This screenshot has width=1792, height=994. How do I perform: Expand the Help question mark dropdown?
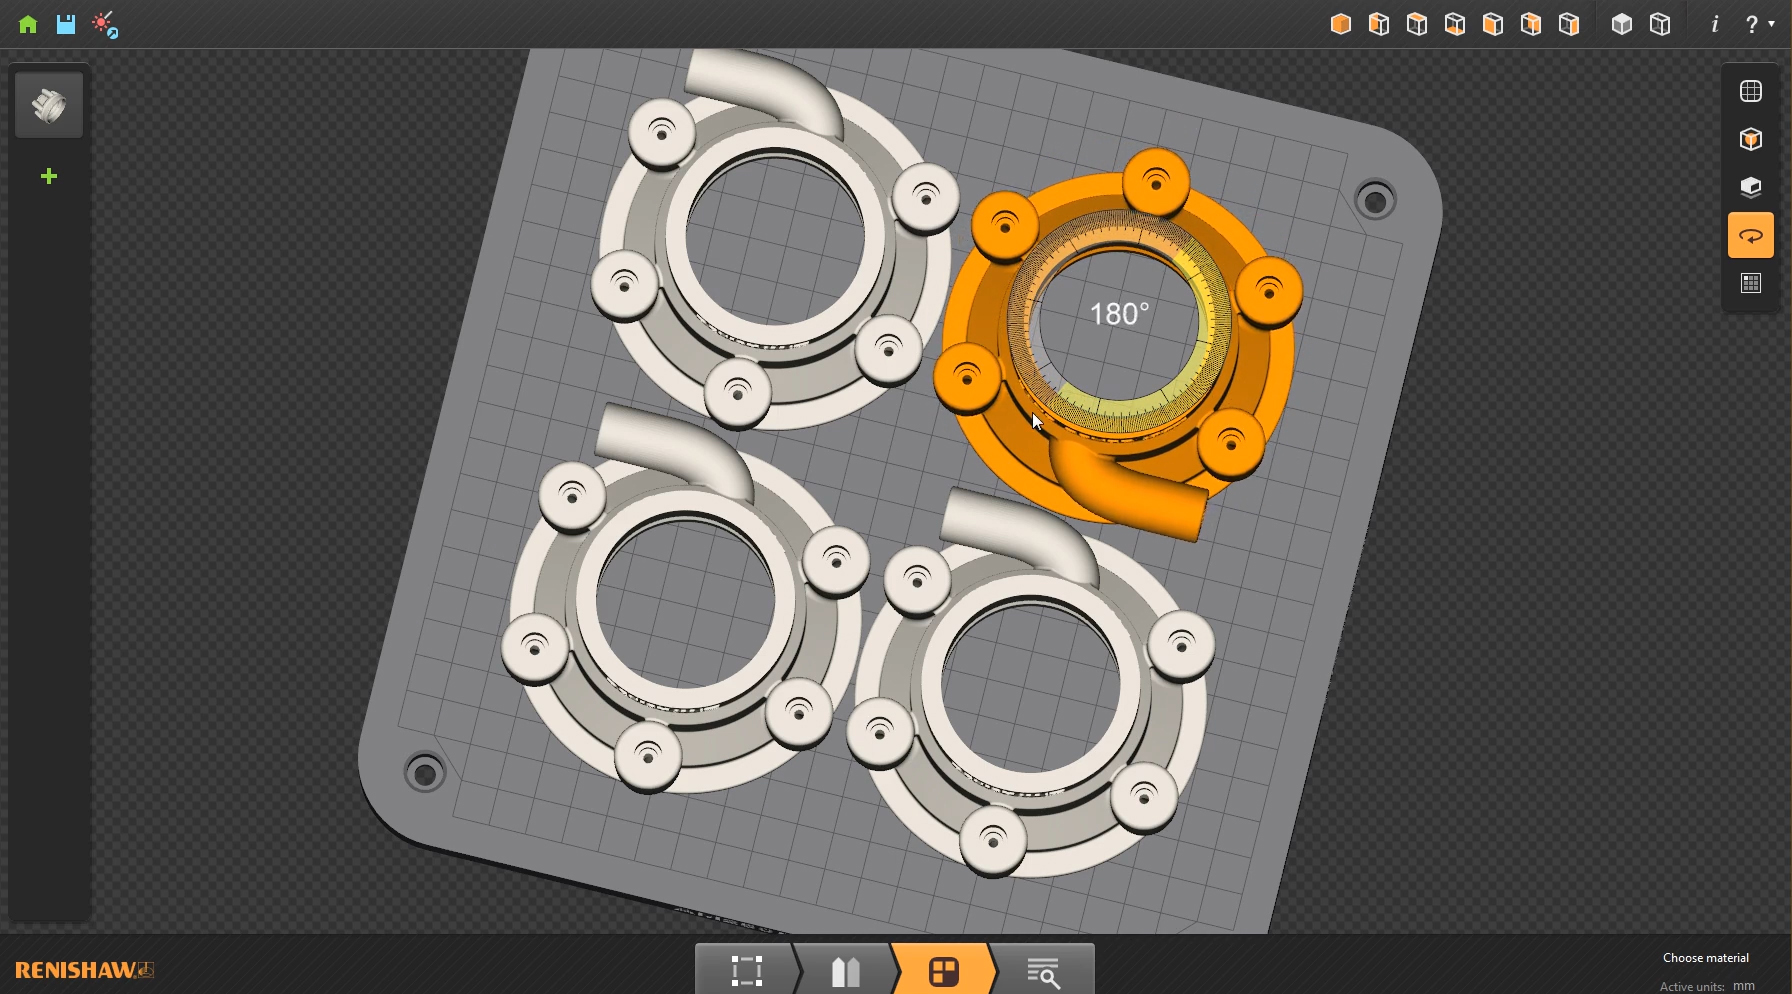click(x=1759, y=24)
